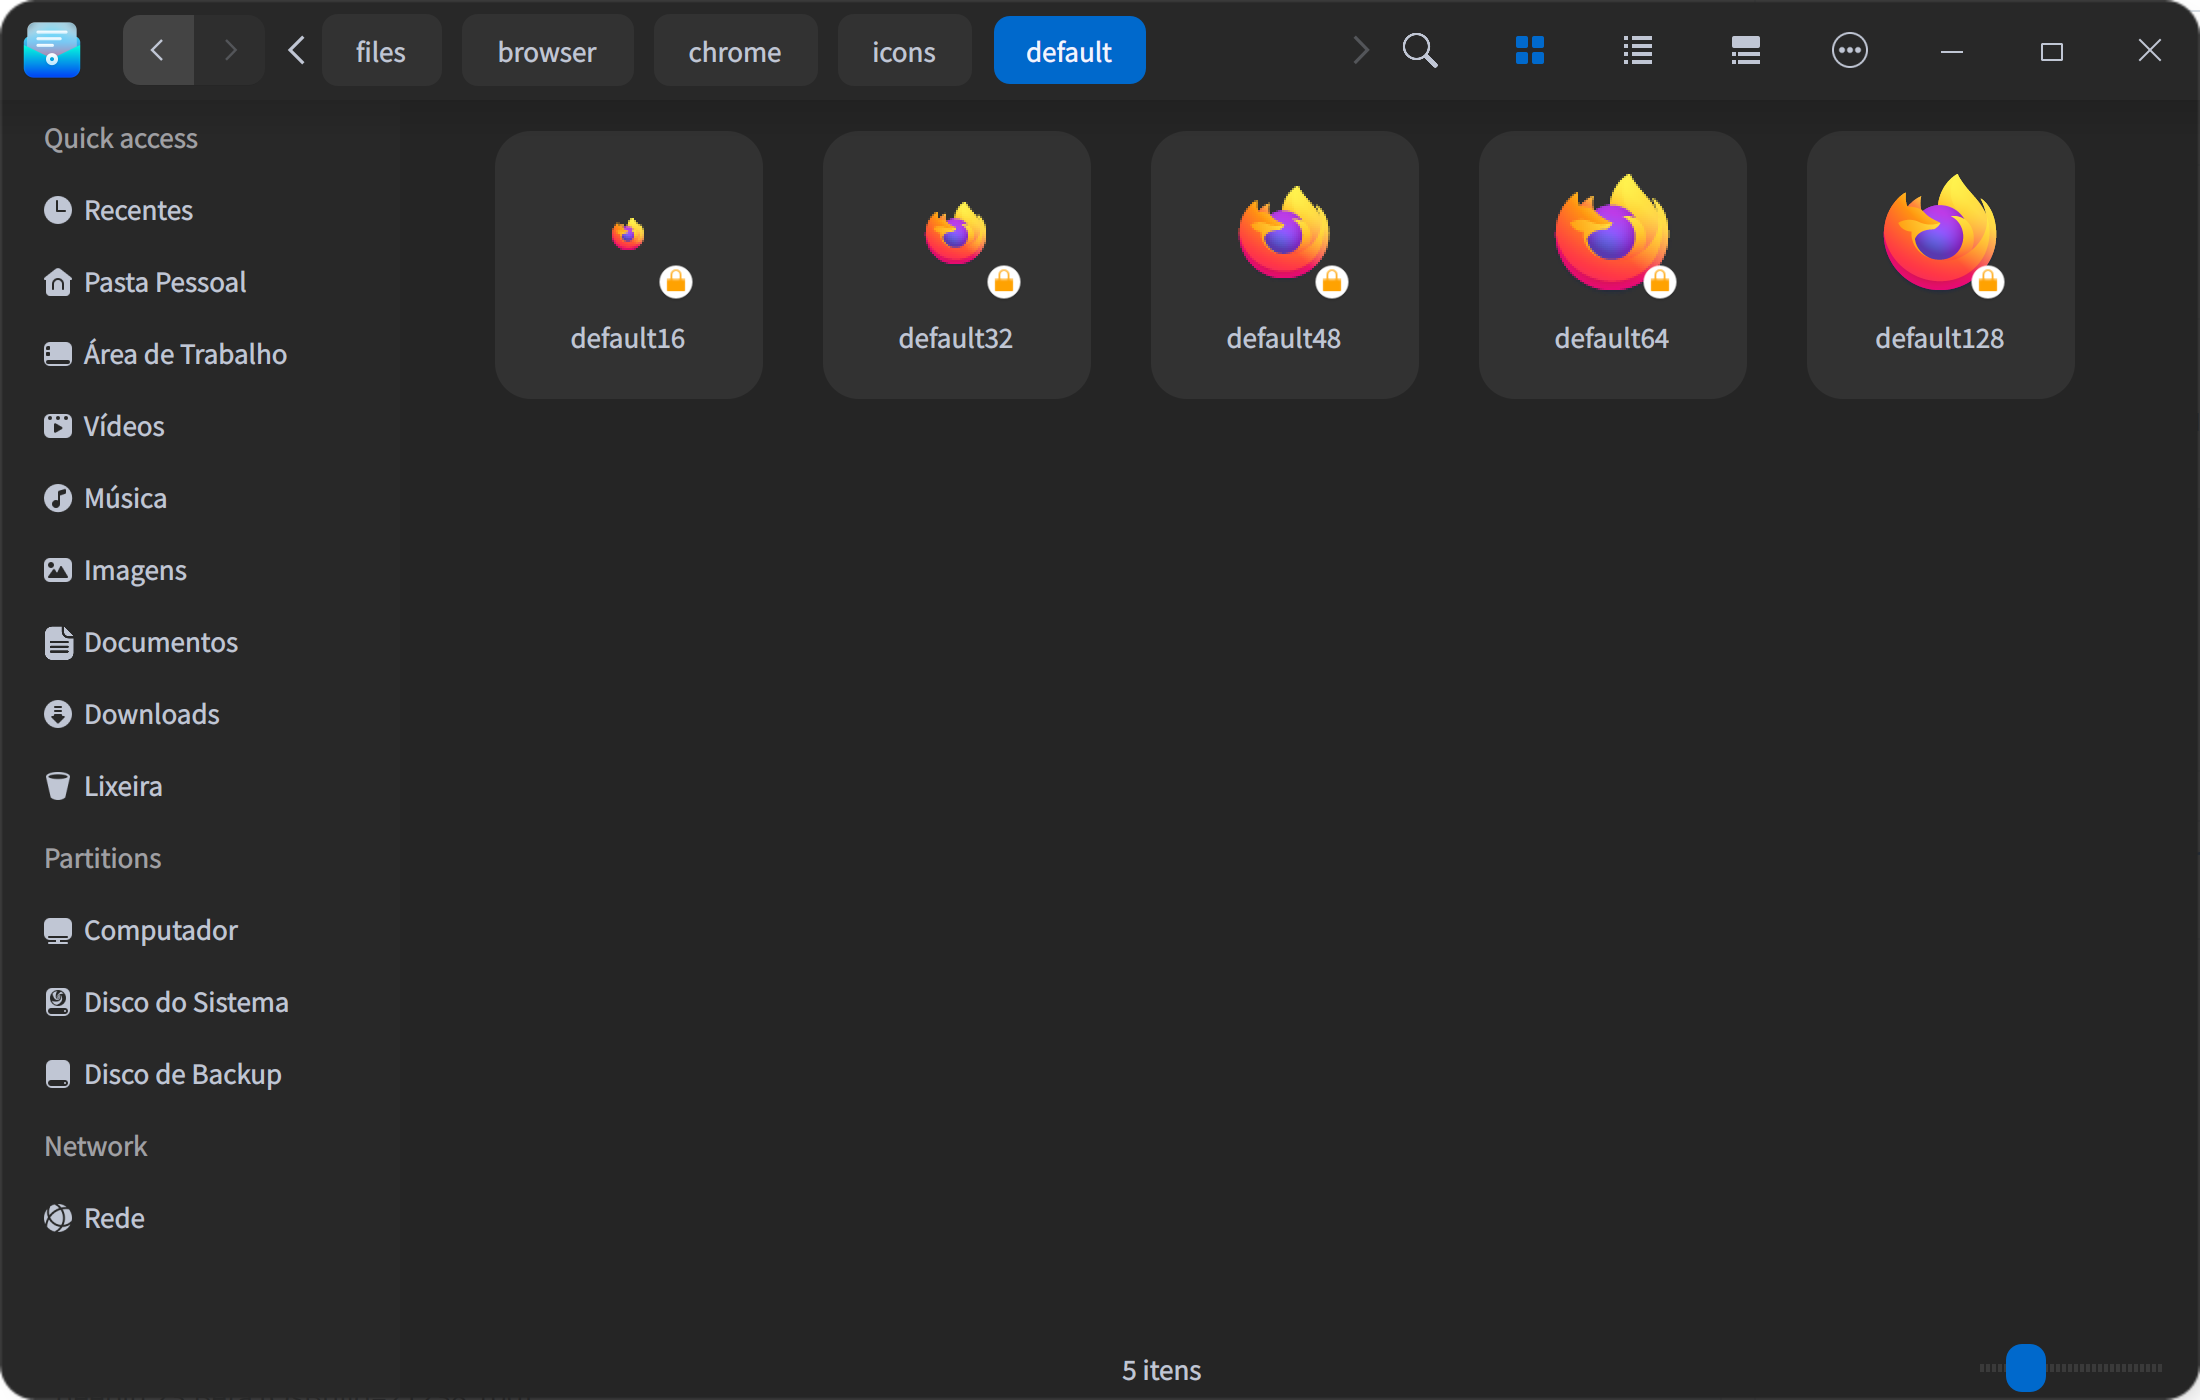Open Disco de Backup partition
Screen dimensions: 2200x1400
[182, 1074]
